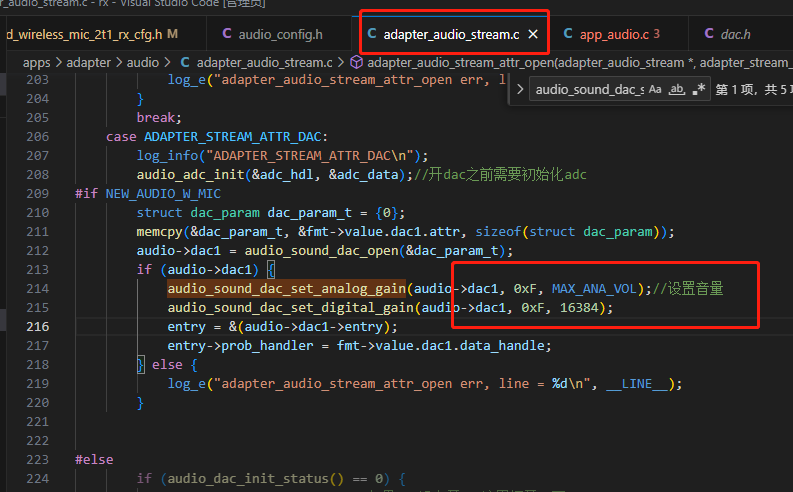Toggle Use Regular Expression option
This screenshot has height=492, width=793.
698,90
